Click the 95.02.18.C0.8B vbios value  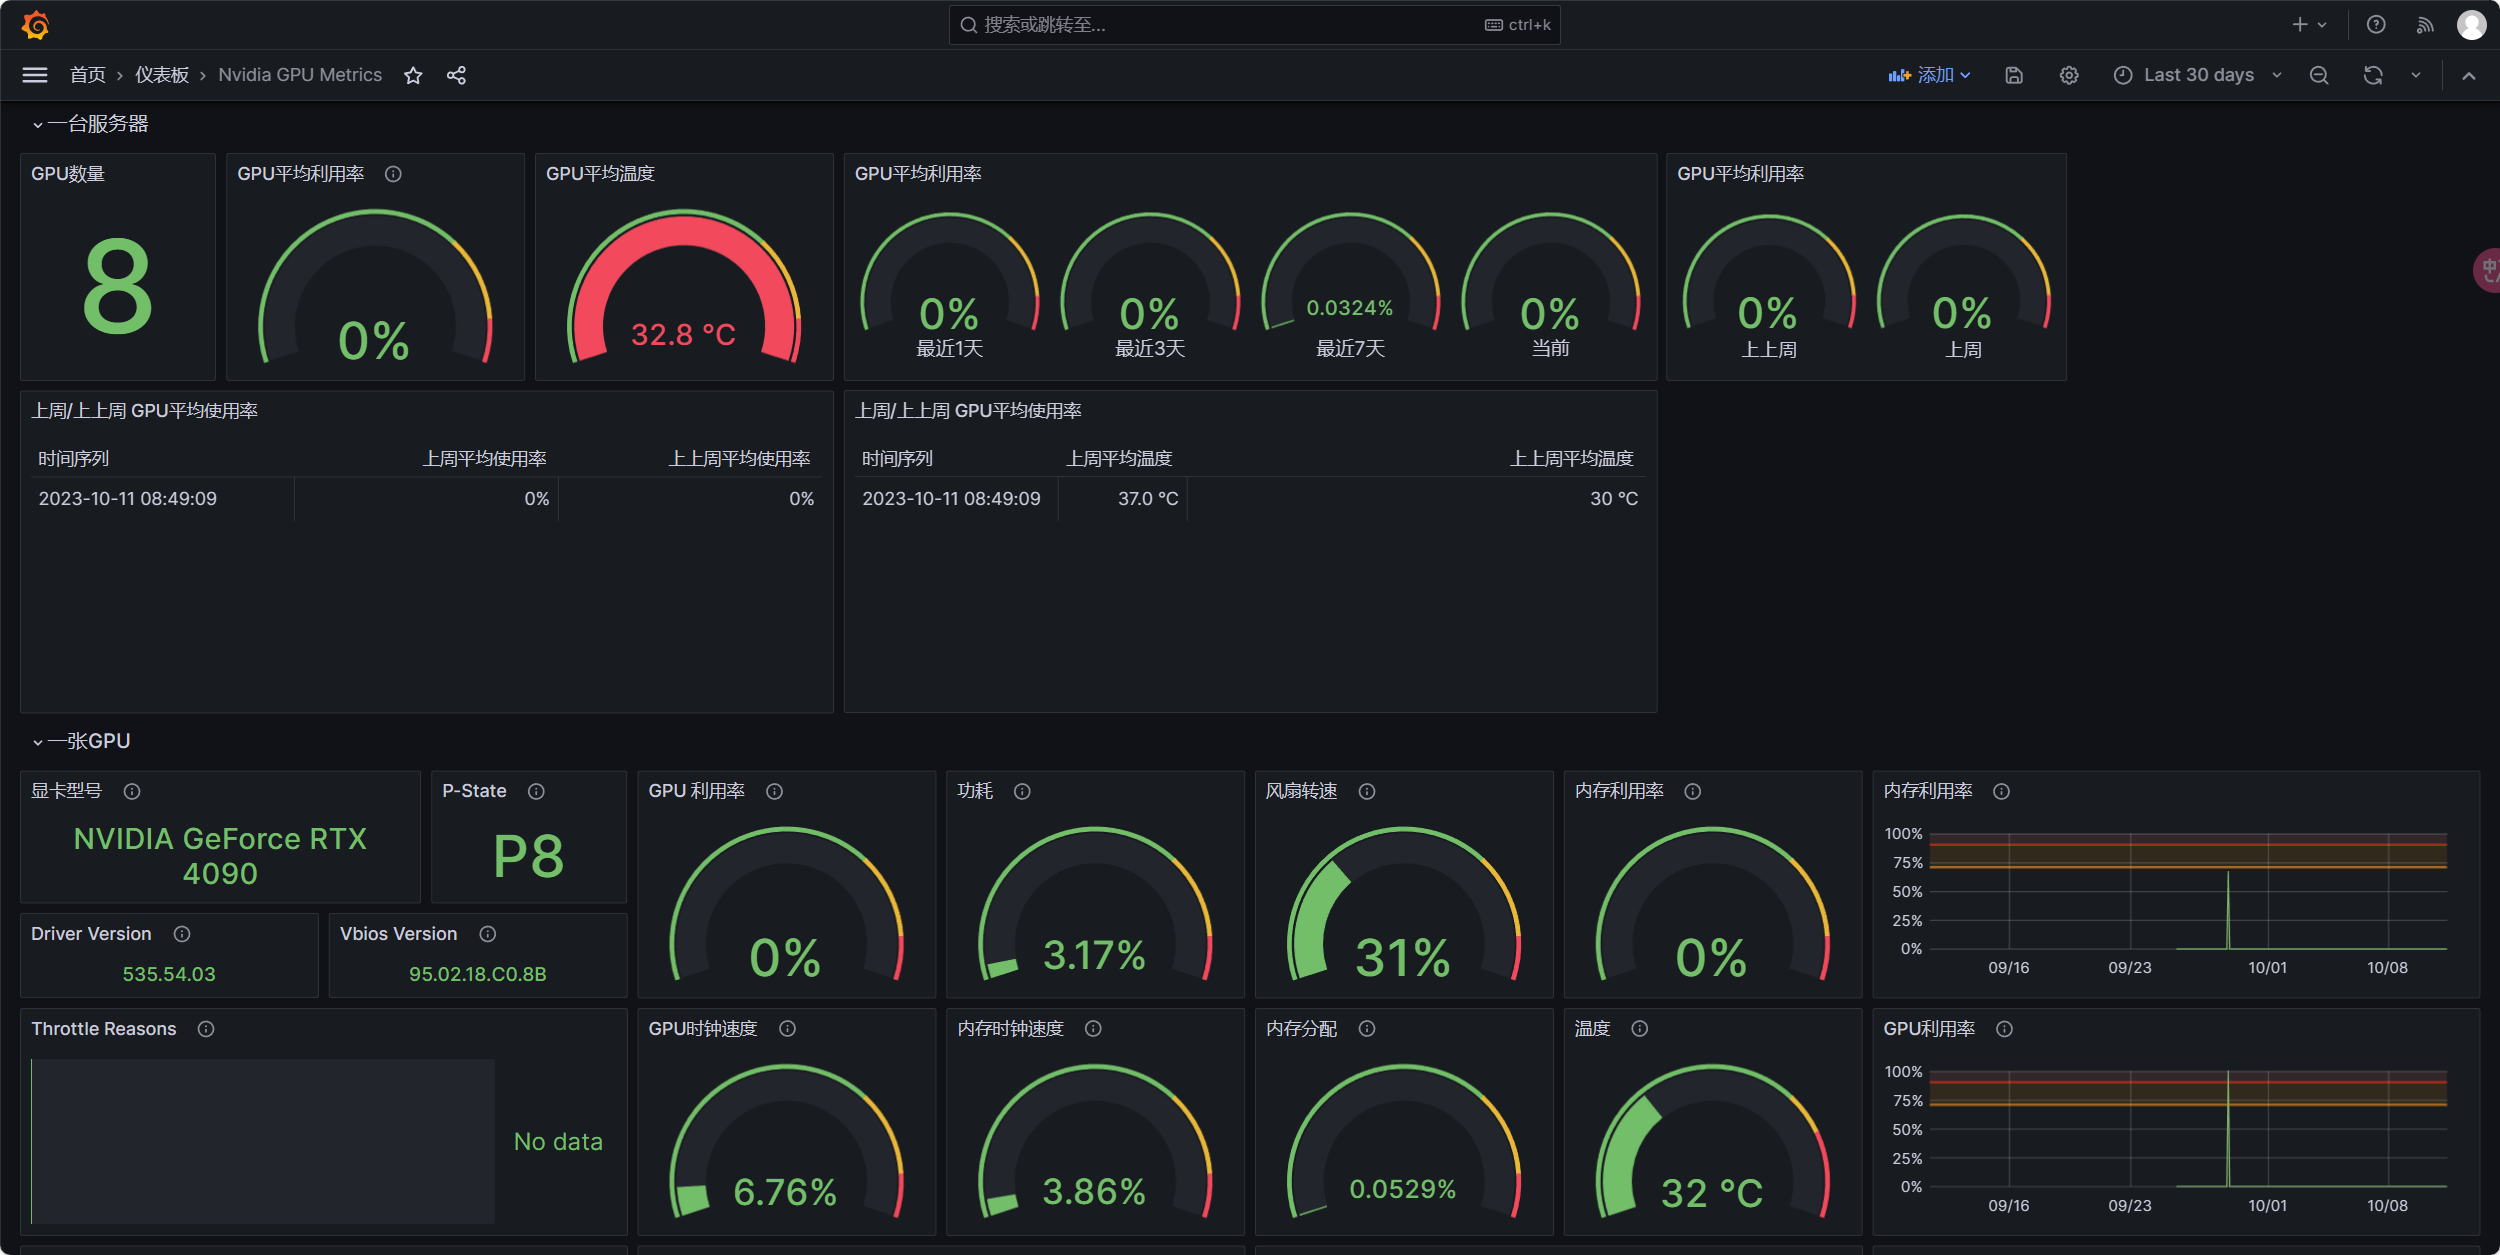(x=478, y=974)
